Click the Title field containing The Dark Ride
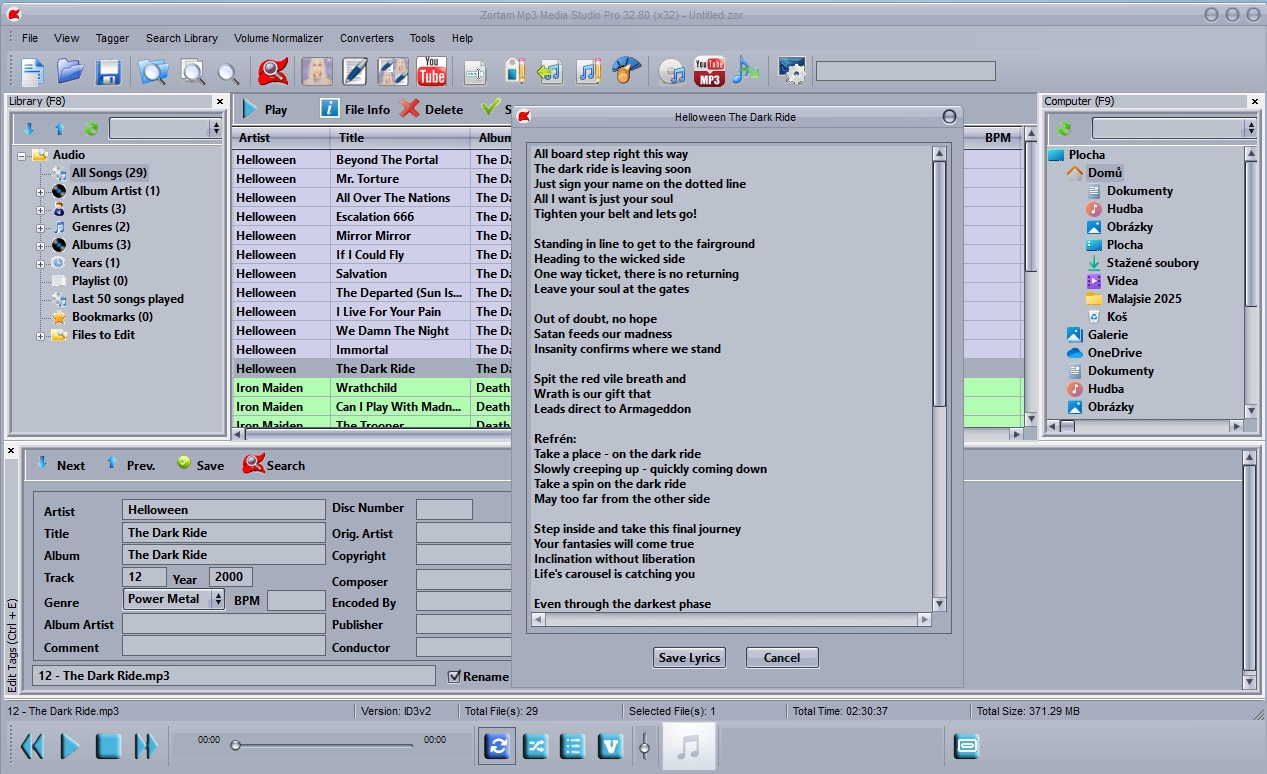Screen dimensions: 1267x774 point(224,533)
